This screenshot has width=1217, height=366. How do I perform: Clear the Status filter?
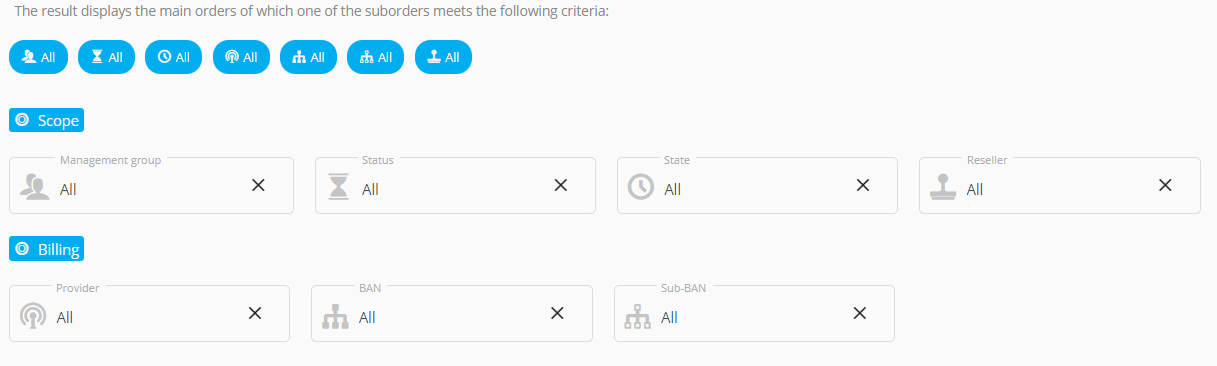(561, 185)
